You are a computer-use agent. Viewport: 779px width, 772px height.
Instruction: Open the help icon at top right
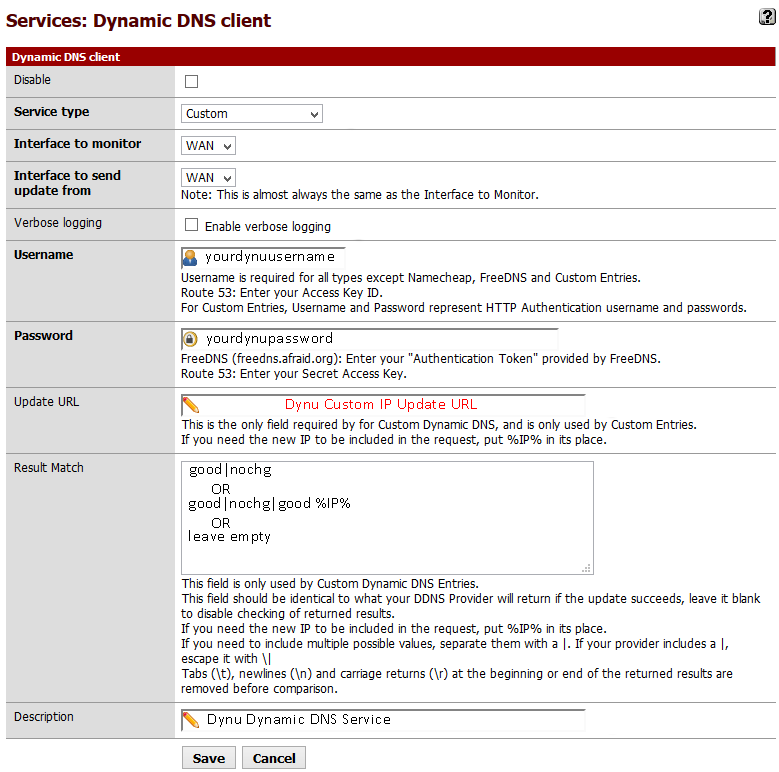pos(767,16)
